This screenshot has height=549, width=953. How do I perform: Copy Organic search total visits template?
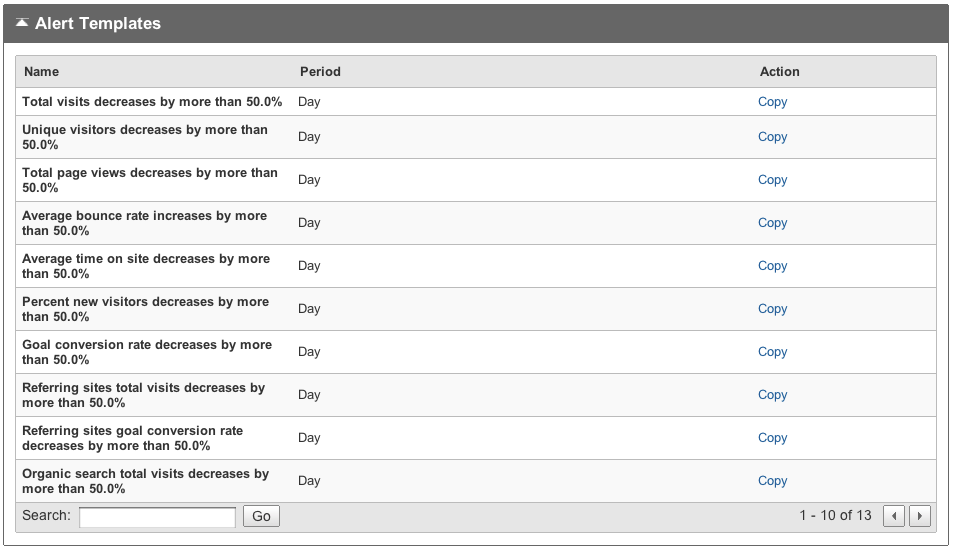772,481
